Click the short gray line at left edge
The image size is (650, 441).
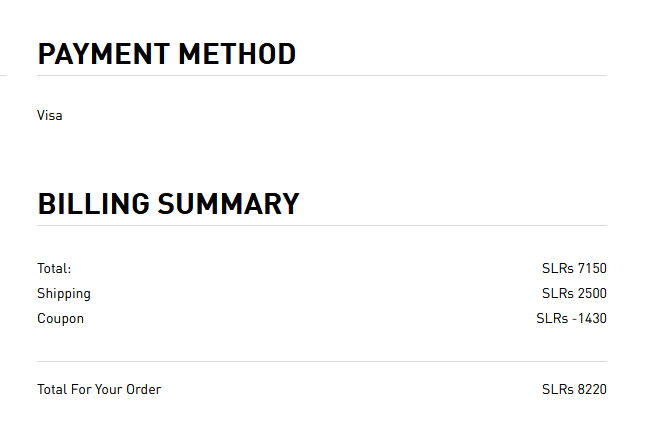coord(3,75)
